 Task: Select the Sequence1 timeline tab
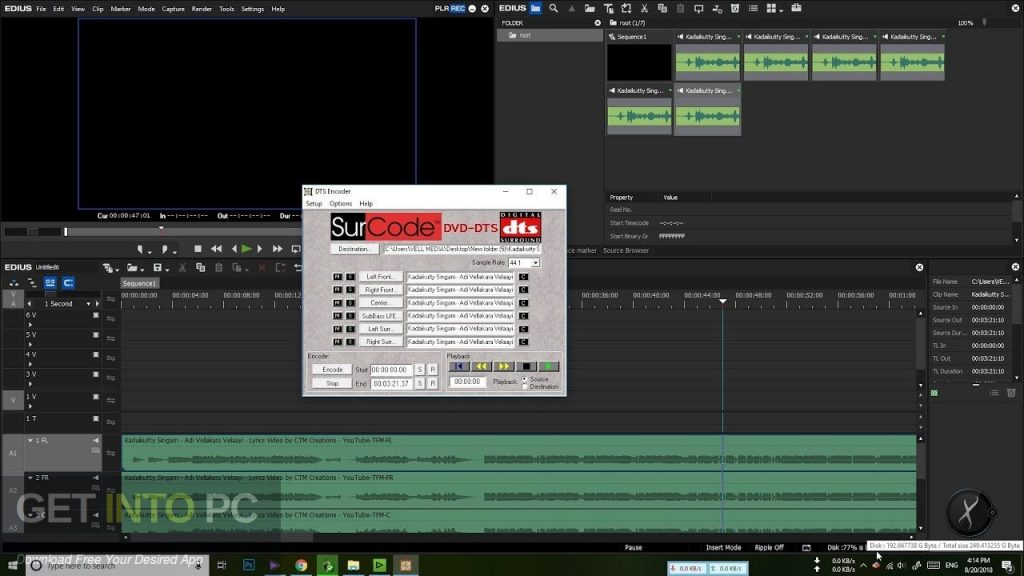click(x=139, y=283)
